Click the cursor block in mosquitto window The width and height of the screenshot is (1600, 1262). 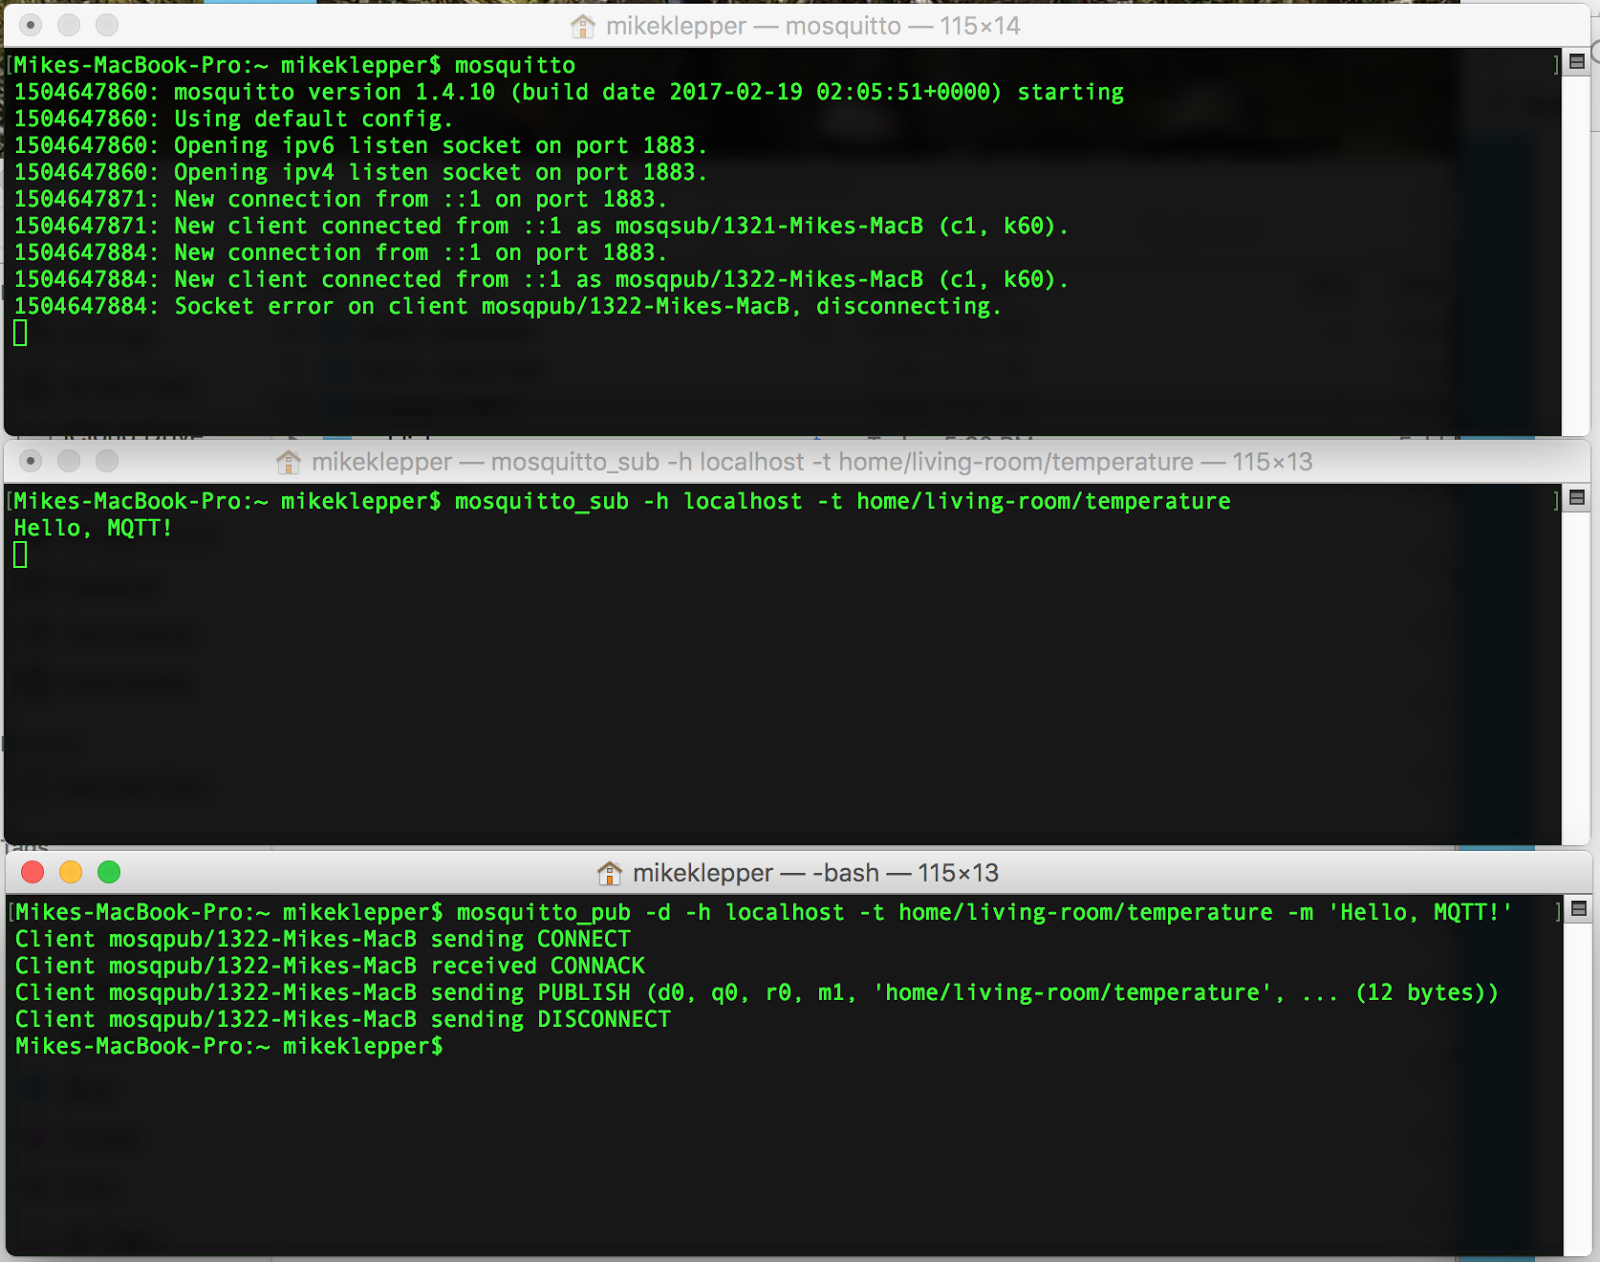pyautogui.click(x=20, y=333)
